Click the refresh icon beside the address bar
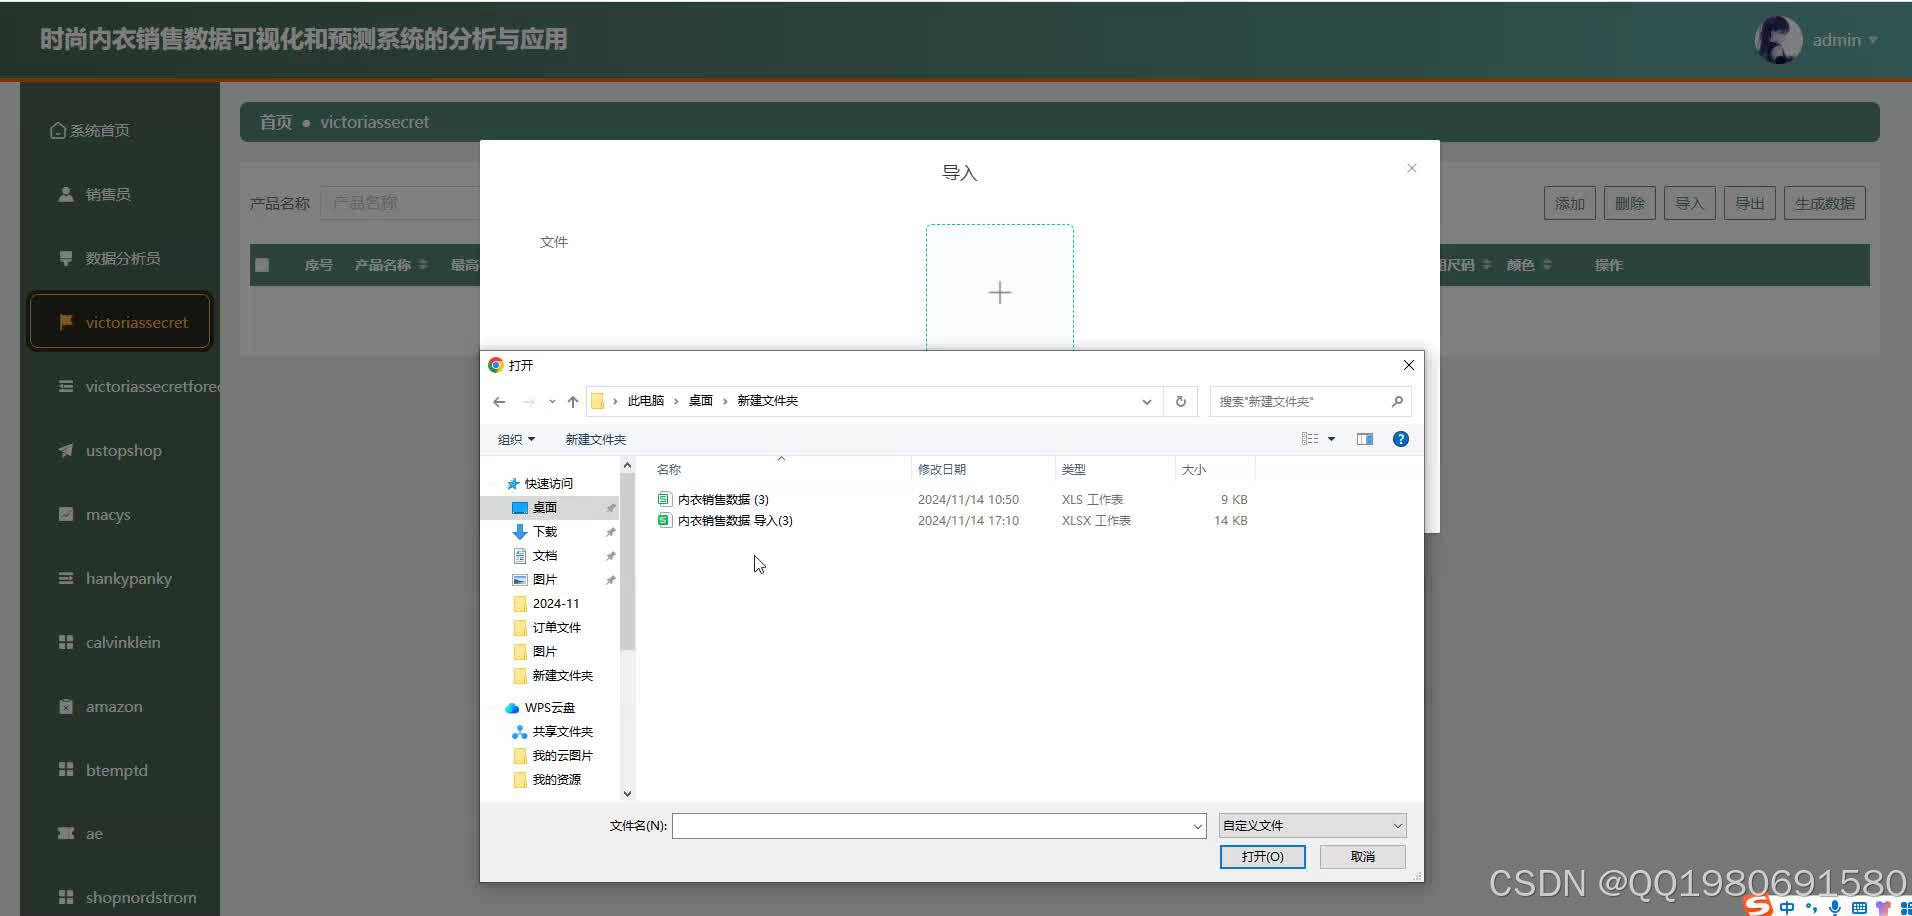 [x=1180, y=401]
